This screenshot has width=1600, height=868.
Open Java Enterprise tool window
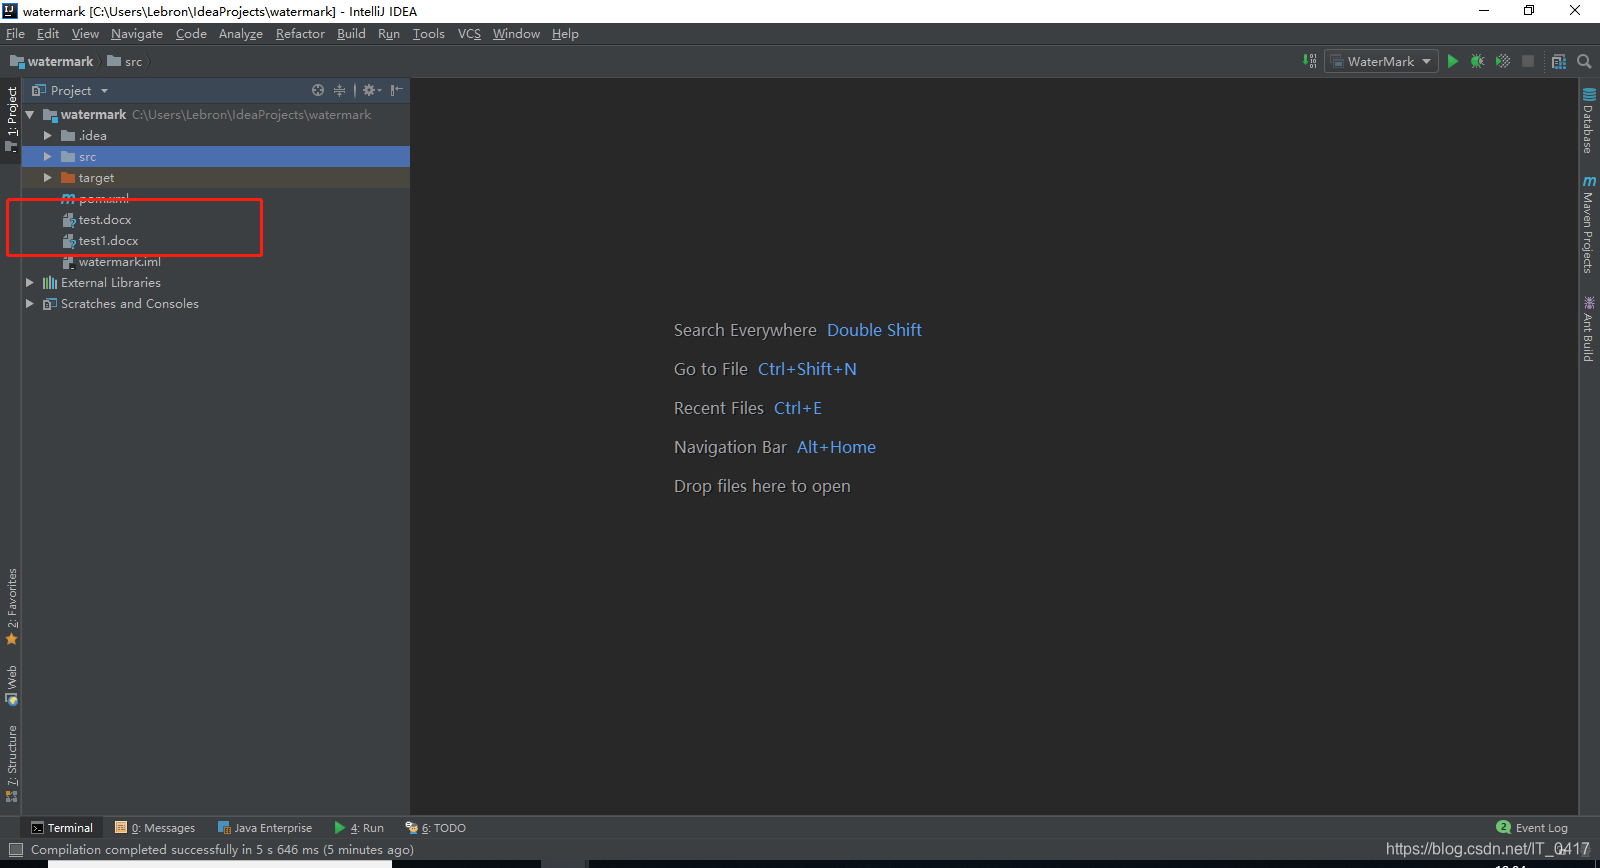pos(265,828)
